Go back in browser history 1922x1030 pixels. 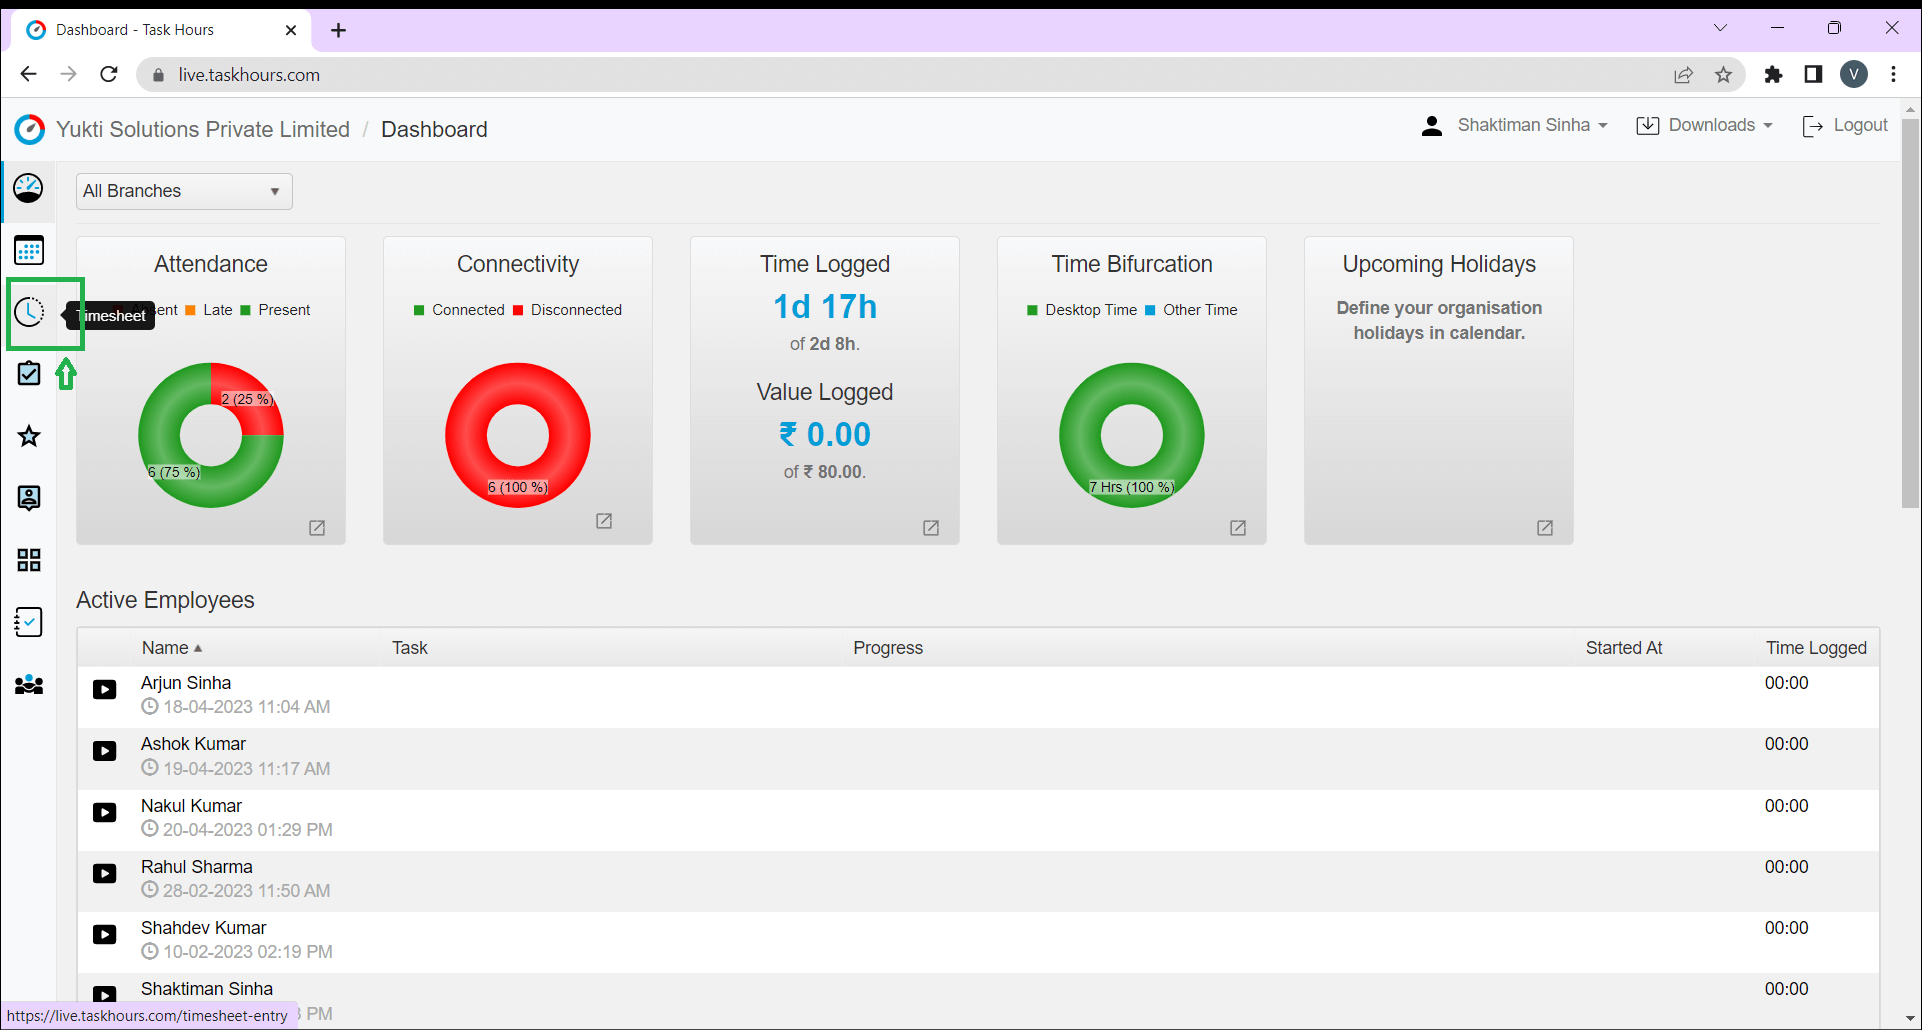click(28, 74)
